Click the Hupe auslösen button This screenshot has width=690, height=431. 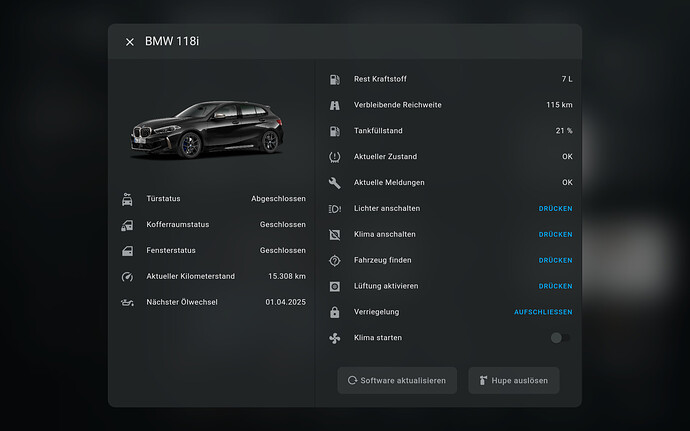[x=514, y=380]
